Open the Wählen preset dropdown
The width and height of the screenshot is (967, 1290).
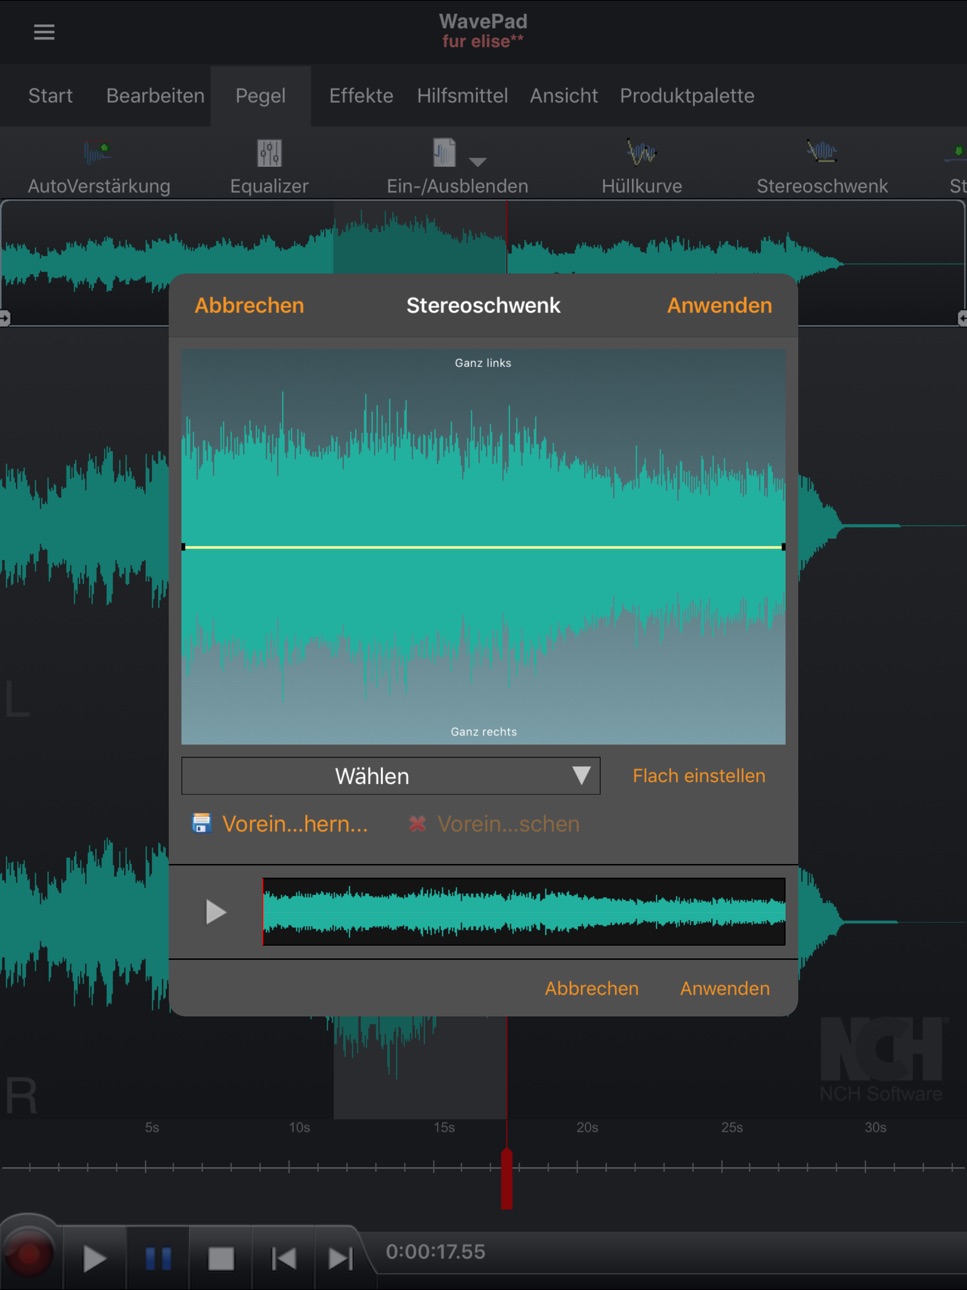point(391,776)
